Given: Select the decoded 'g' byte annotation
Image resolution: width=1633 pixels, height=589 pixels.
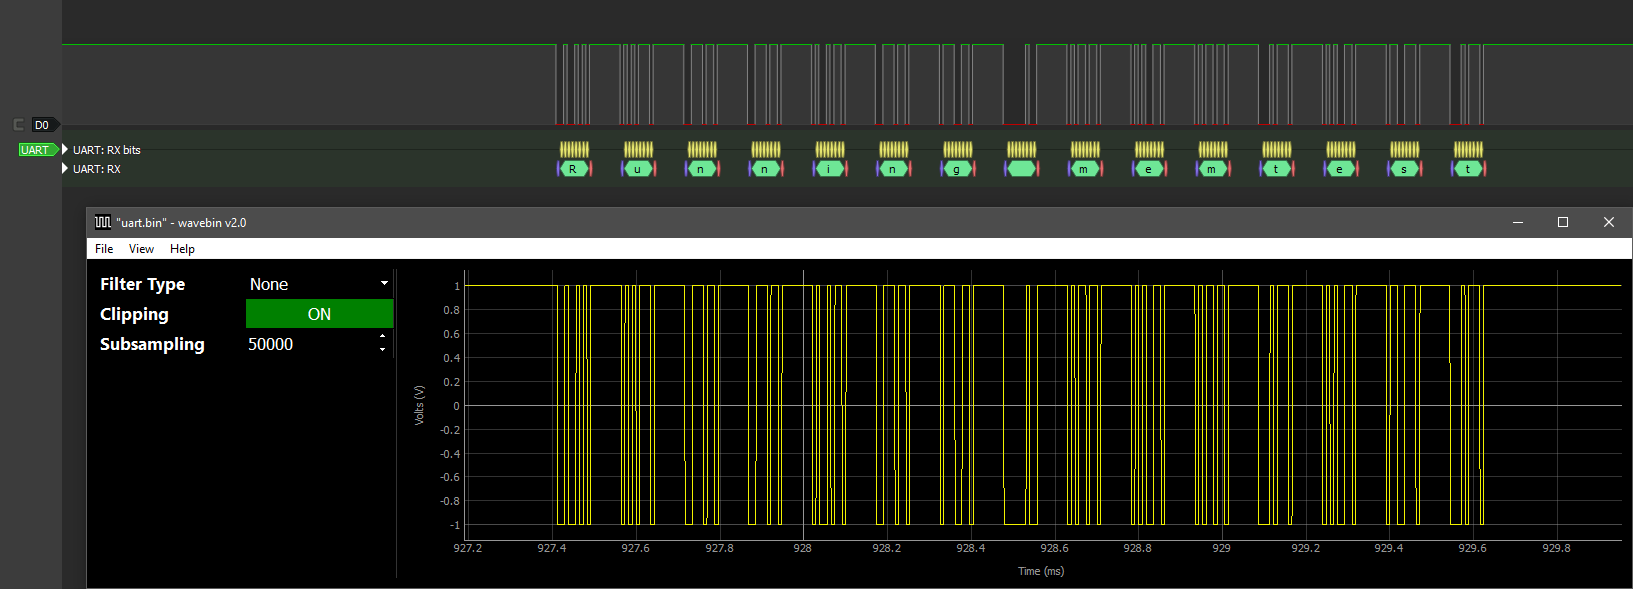Looking at the screenshot, I should pyautogui.click(x=957, y=169).
